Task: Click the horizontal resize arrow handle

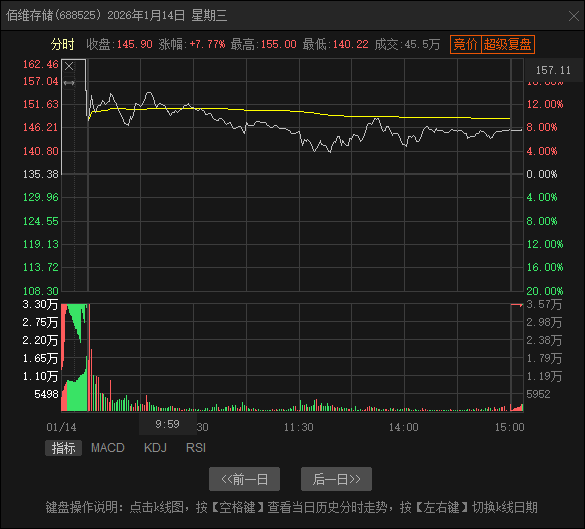Action: click(69, 83)
